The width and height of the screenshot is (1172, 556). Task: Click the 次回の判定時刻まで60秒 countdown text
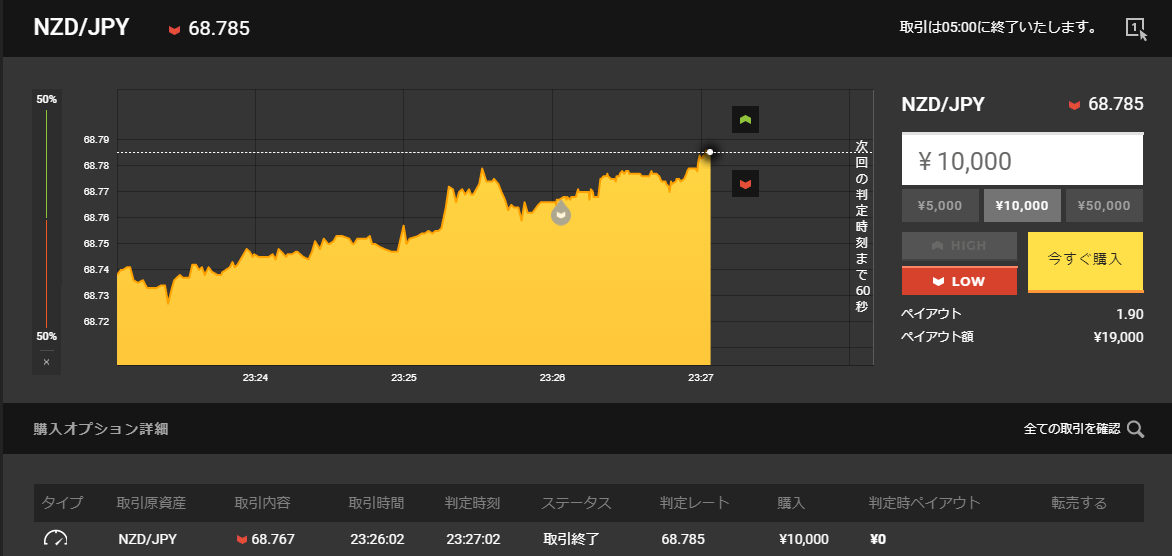click(863, 225)
